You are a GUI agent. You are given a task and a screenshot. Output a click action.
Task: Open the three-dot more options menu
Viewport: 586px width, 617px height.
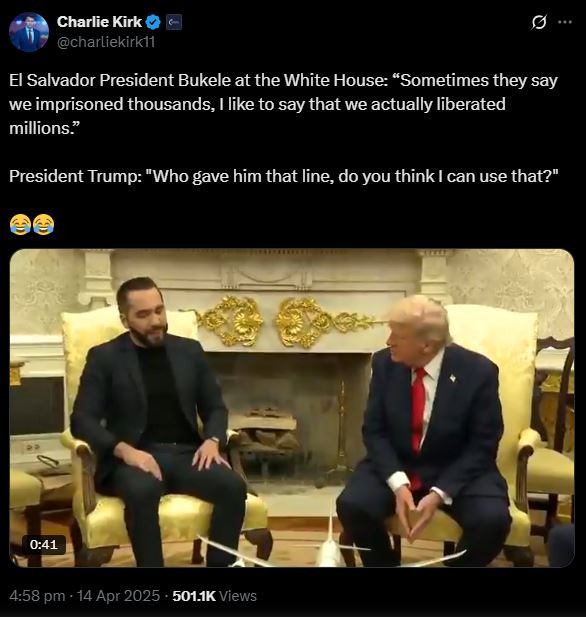click(565, 22)
